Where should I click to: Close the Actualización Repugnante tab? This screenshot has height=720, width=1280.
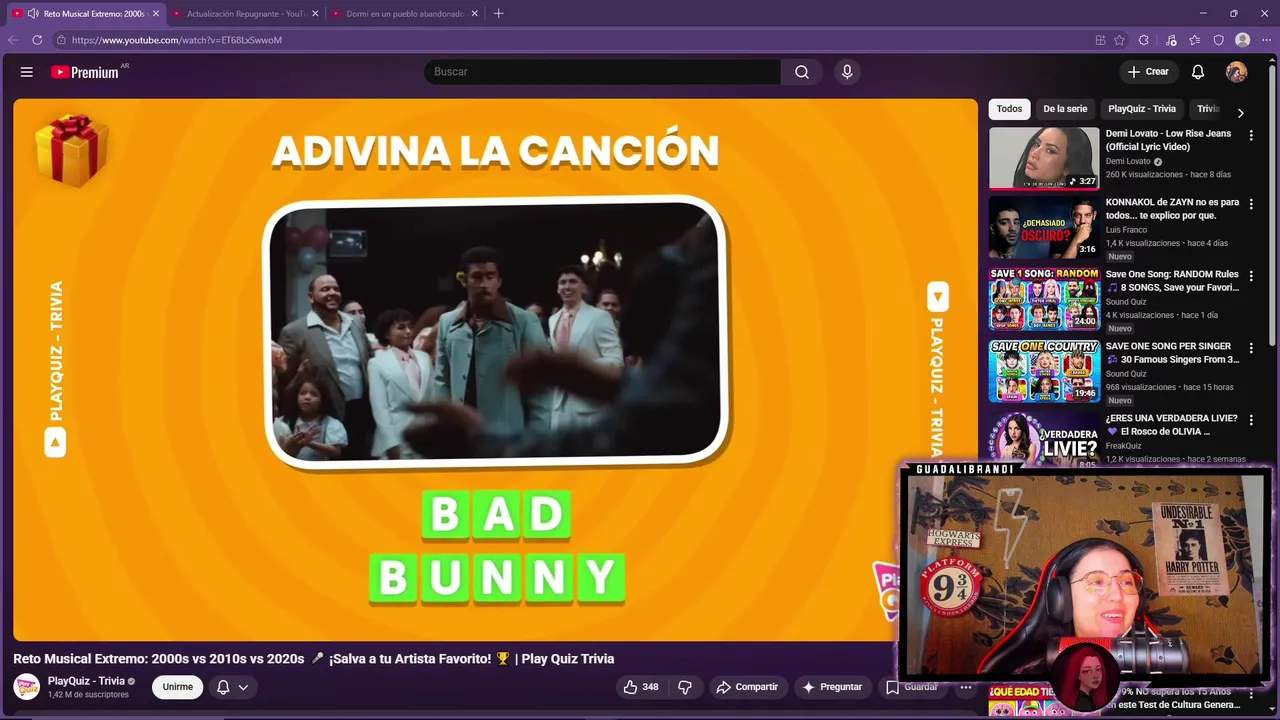tap(315, 14)
